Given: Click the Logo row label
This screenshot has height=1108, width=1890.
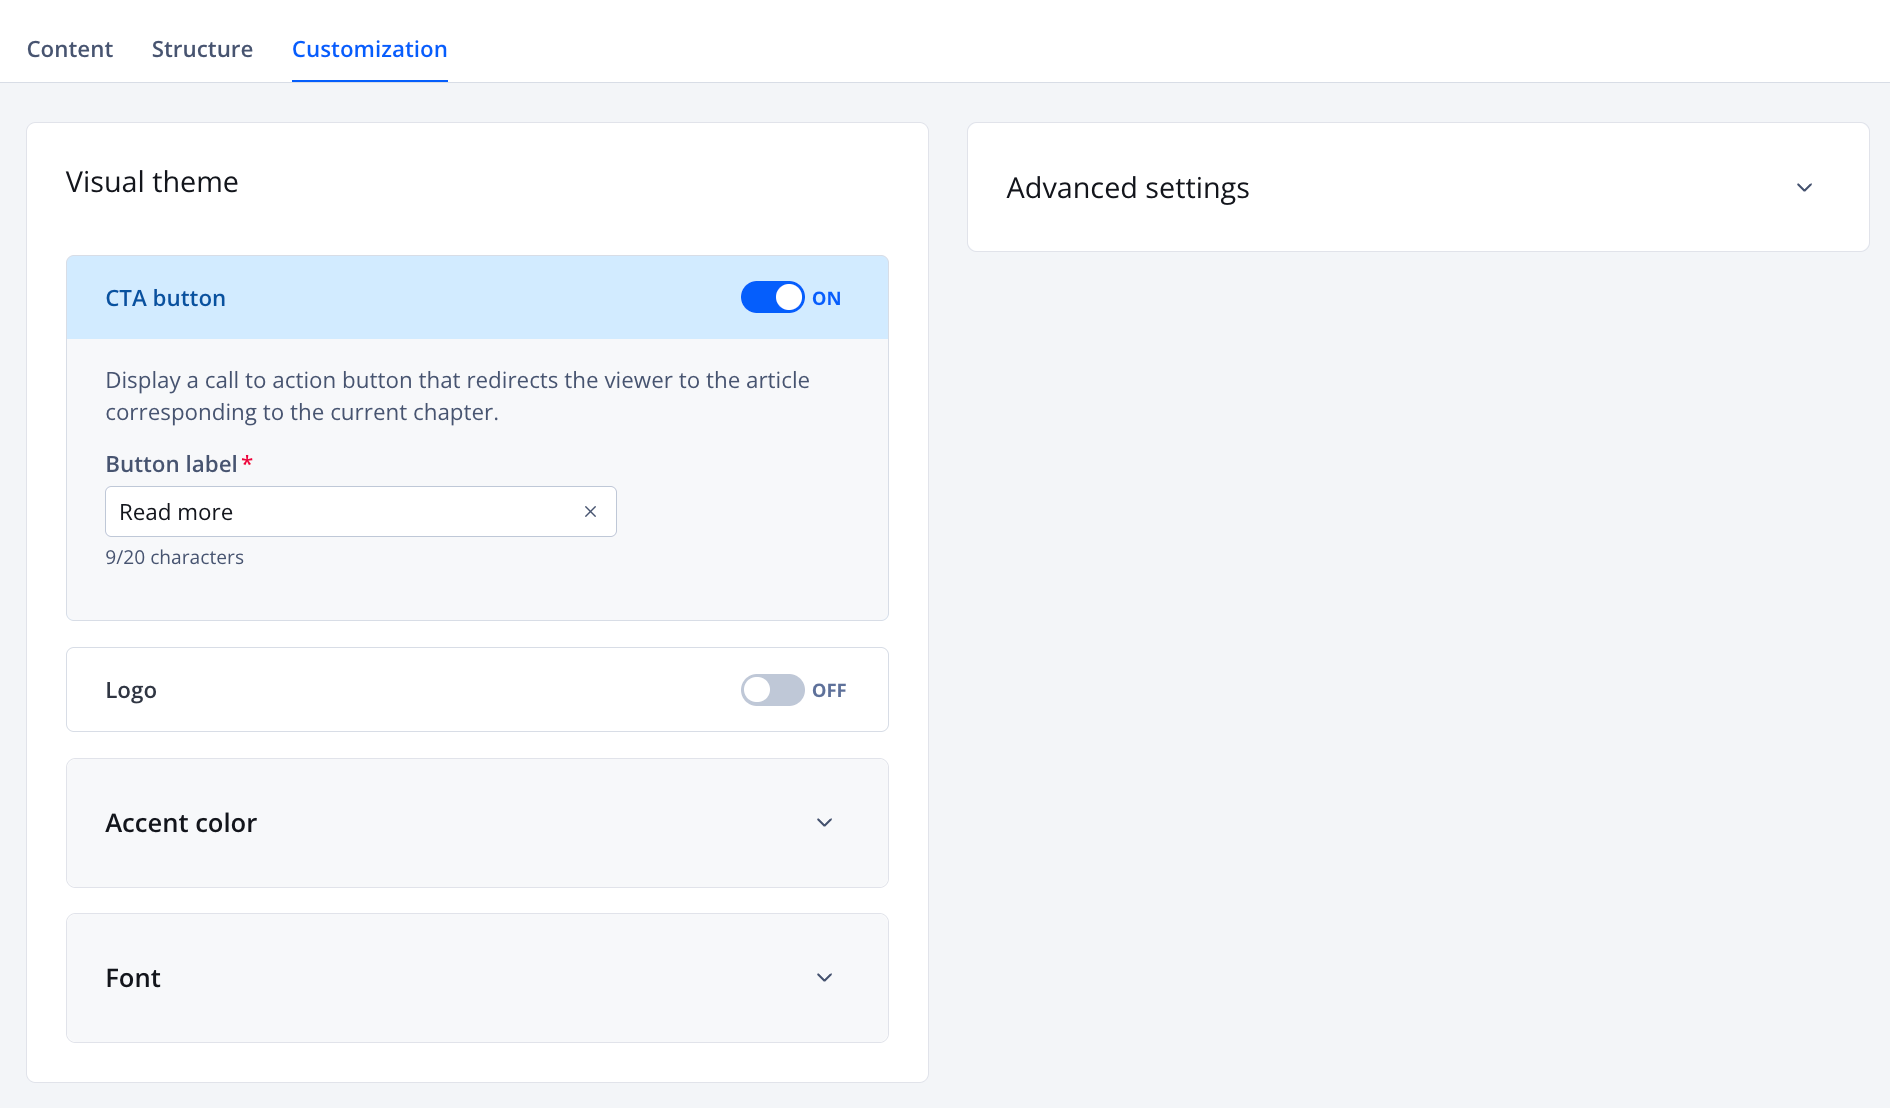Looking at the screenshot, I should pyautogui.click(x=131, y=690).
